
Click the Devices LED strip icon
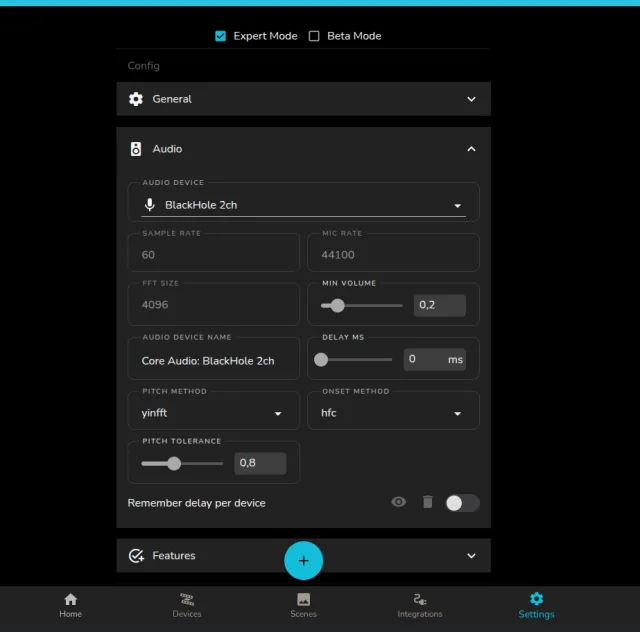(187, 599)
